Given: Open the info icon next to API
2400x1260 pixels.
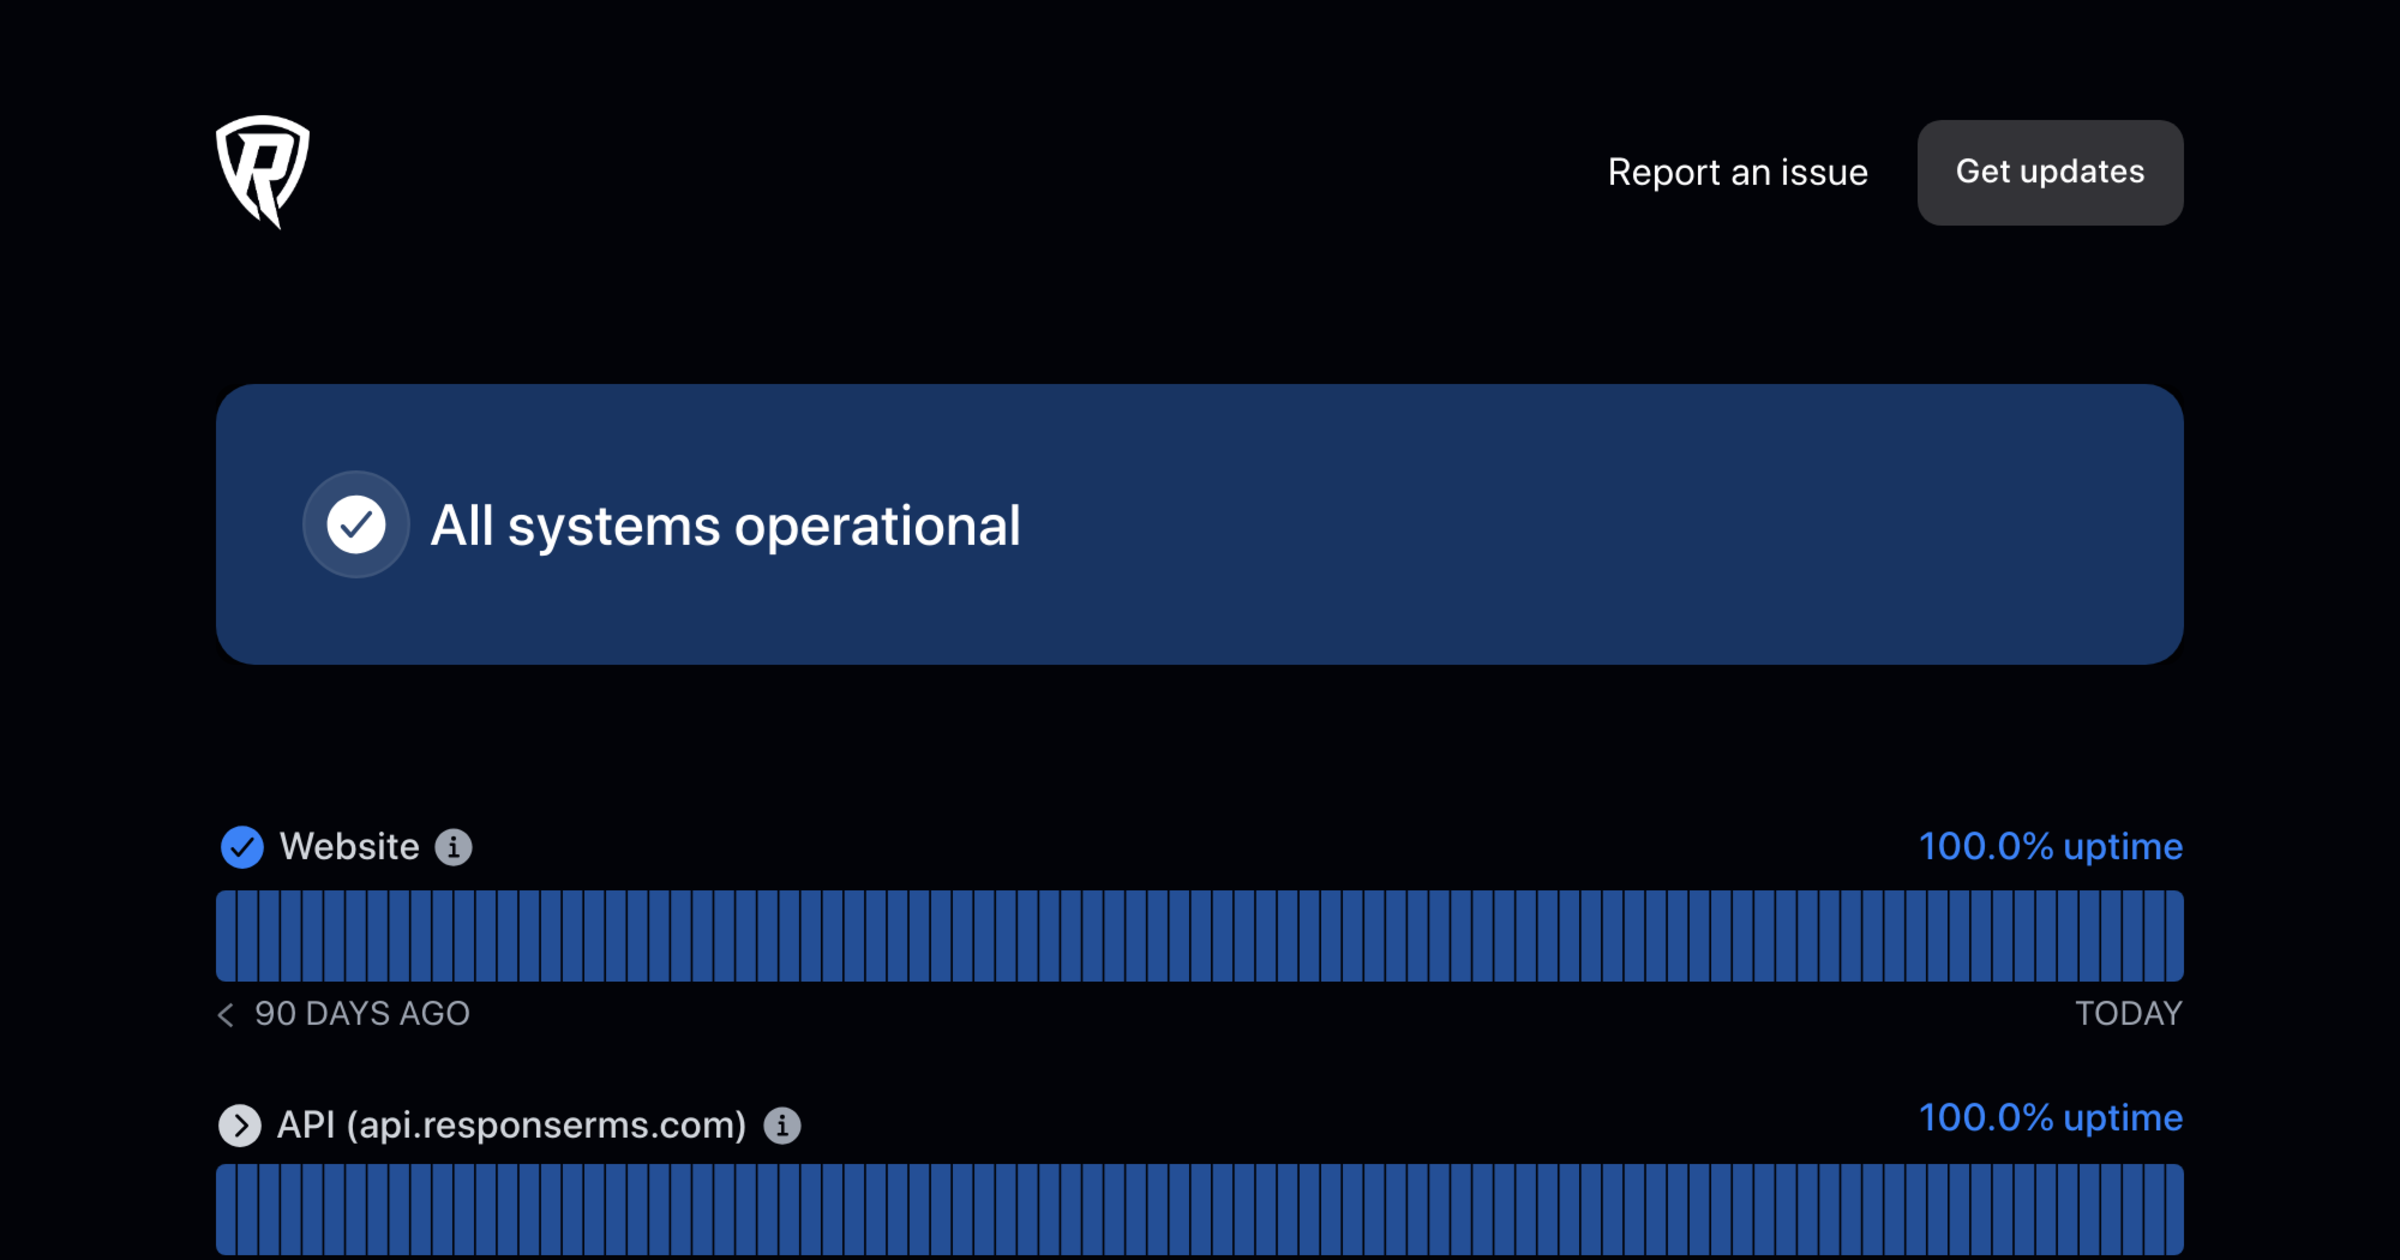Looking at the screenshot, I should point(784,1125).
